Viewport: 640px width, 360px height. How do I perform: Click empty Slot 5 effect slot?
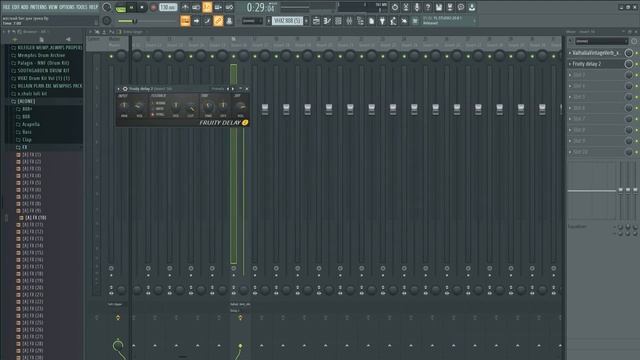pos(596,97)
